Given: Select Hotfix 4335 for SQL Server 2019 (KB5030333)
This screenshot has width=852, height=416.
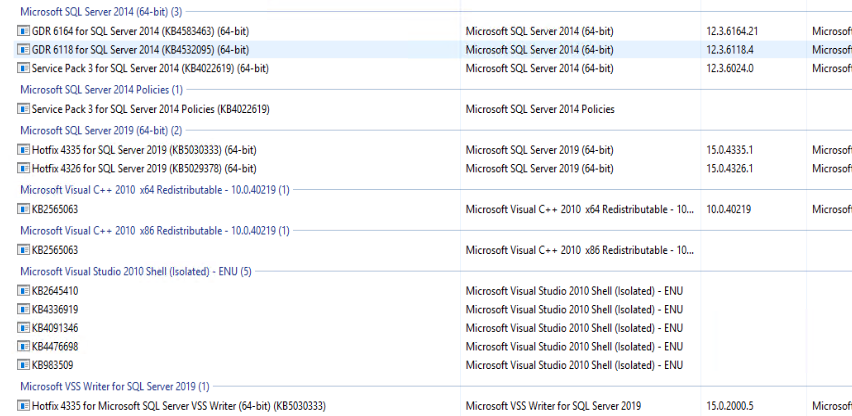Looking at the screenshot, I should pyautogui.click(x=144, y=150).
